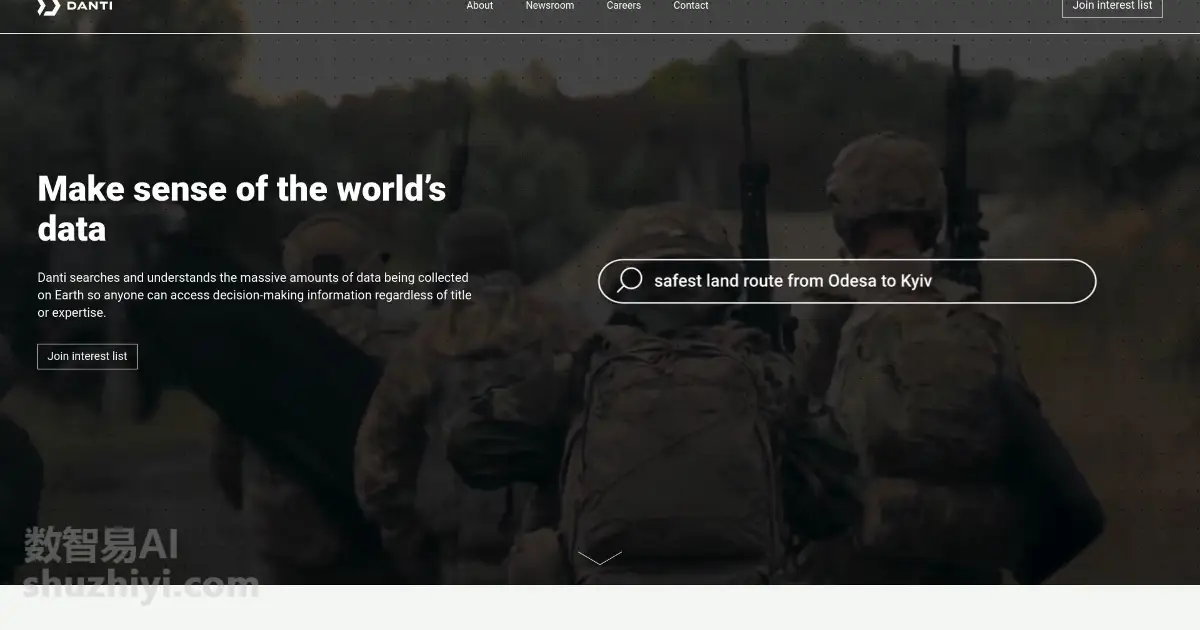Click the magnifying glass search icon

630,280
